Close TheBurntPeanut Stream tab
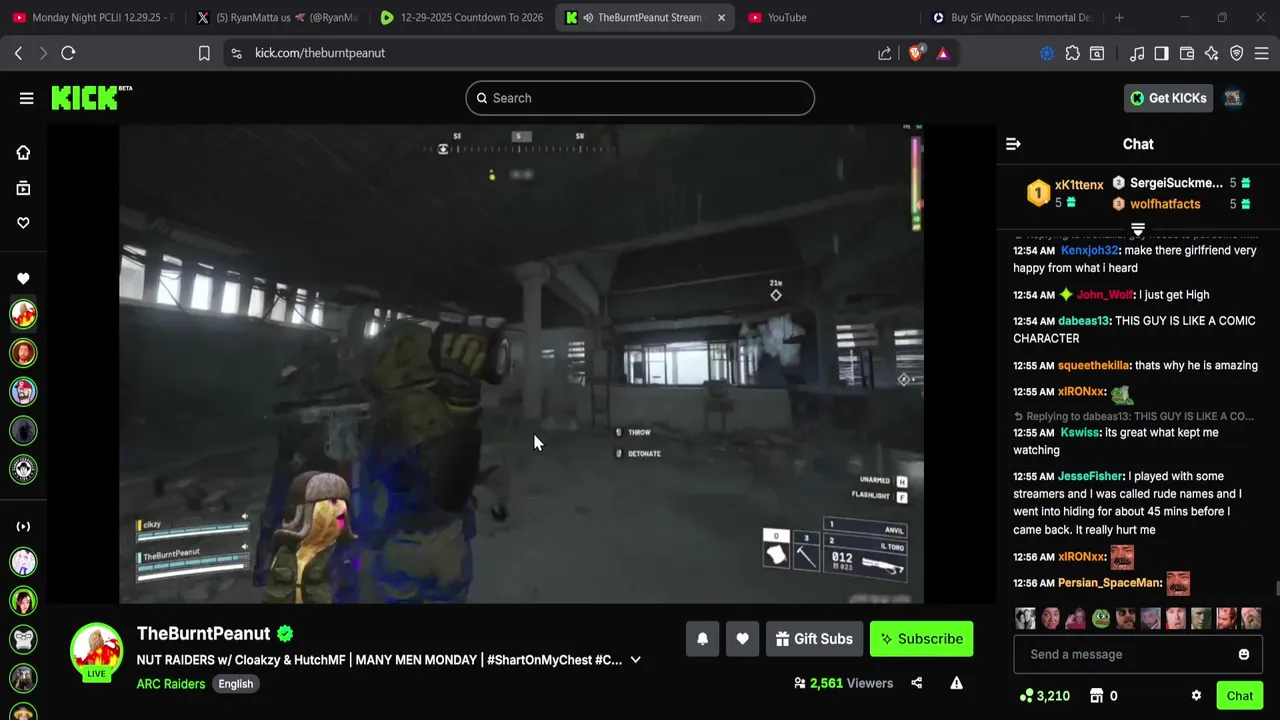 pyautogui.click(x=721, y=17)
